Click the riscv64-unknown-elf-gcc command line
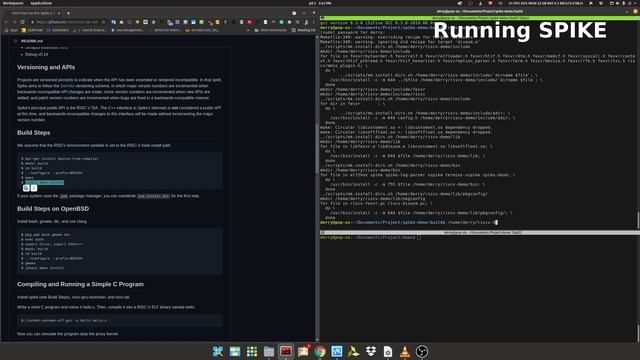Viewport: 640px width, 360px height. (x=64, y=320)
